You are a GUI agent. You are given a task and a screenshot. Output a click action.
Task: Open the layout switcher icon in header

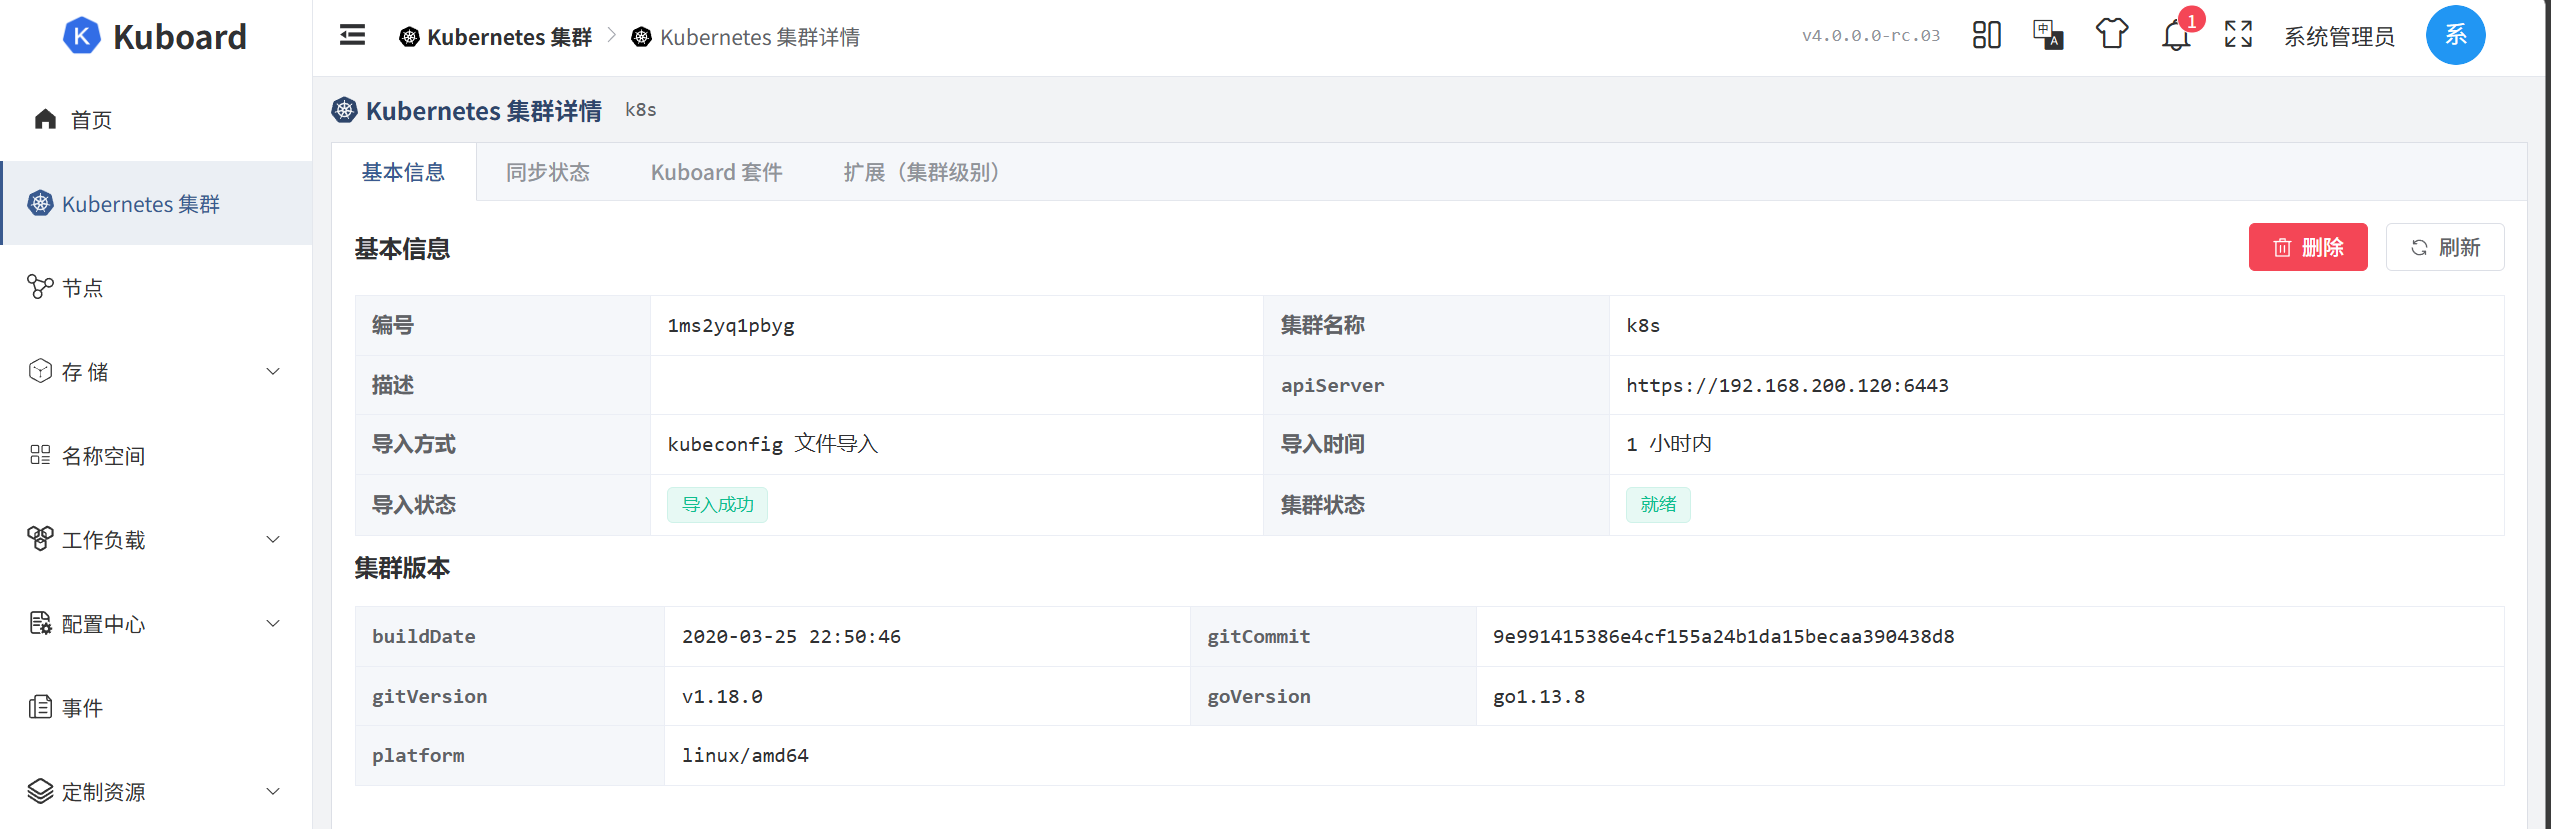(1986, 35)
